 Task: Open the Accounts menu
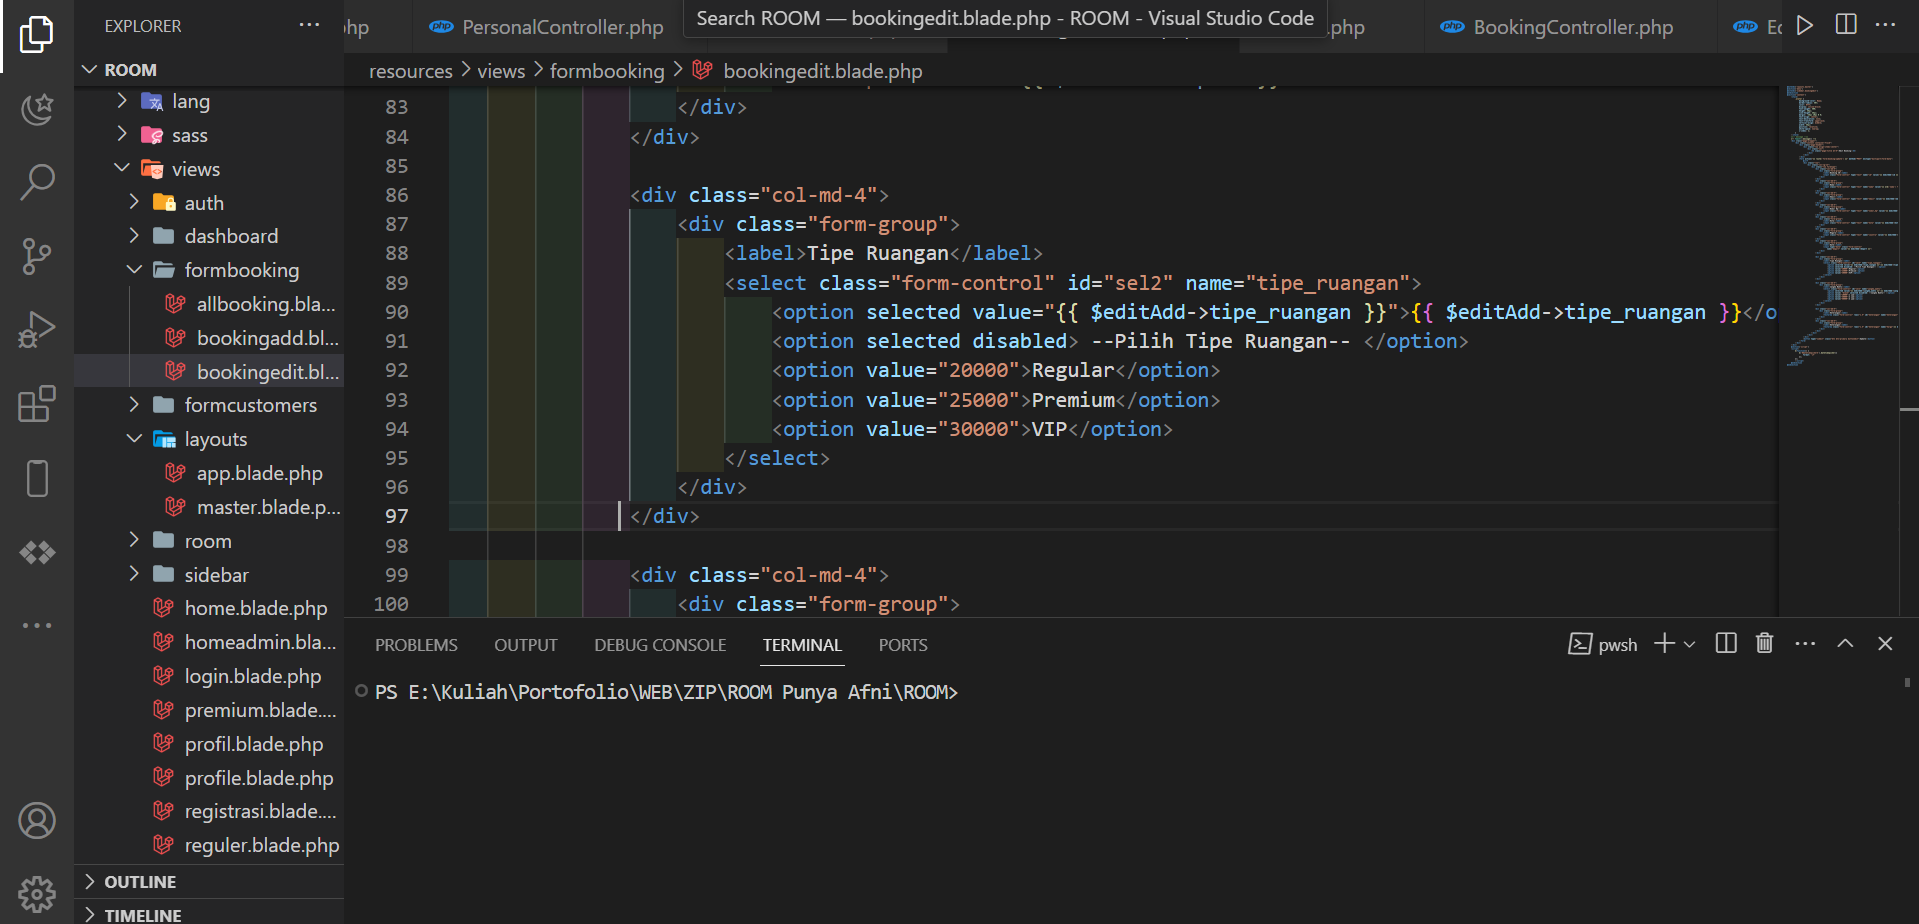coord(37,821)
